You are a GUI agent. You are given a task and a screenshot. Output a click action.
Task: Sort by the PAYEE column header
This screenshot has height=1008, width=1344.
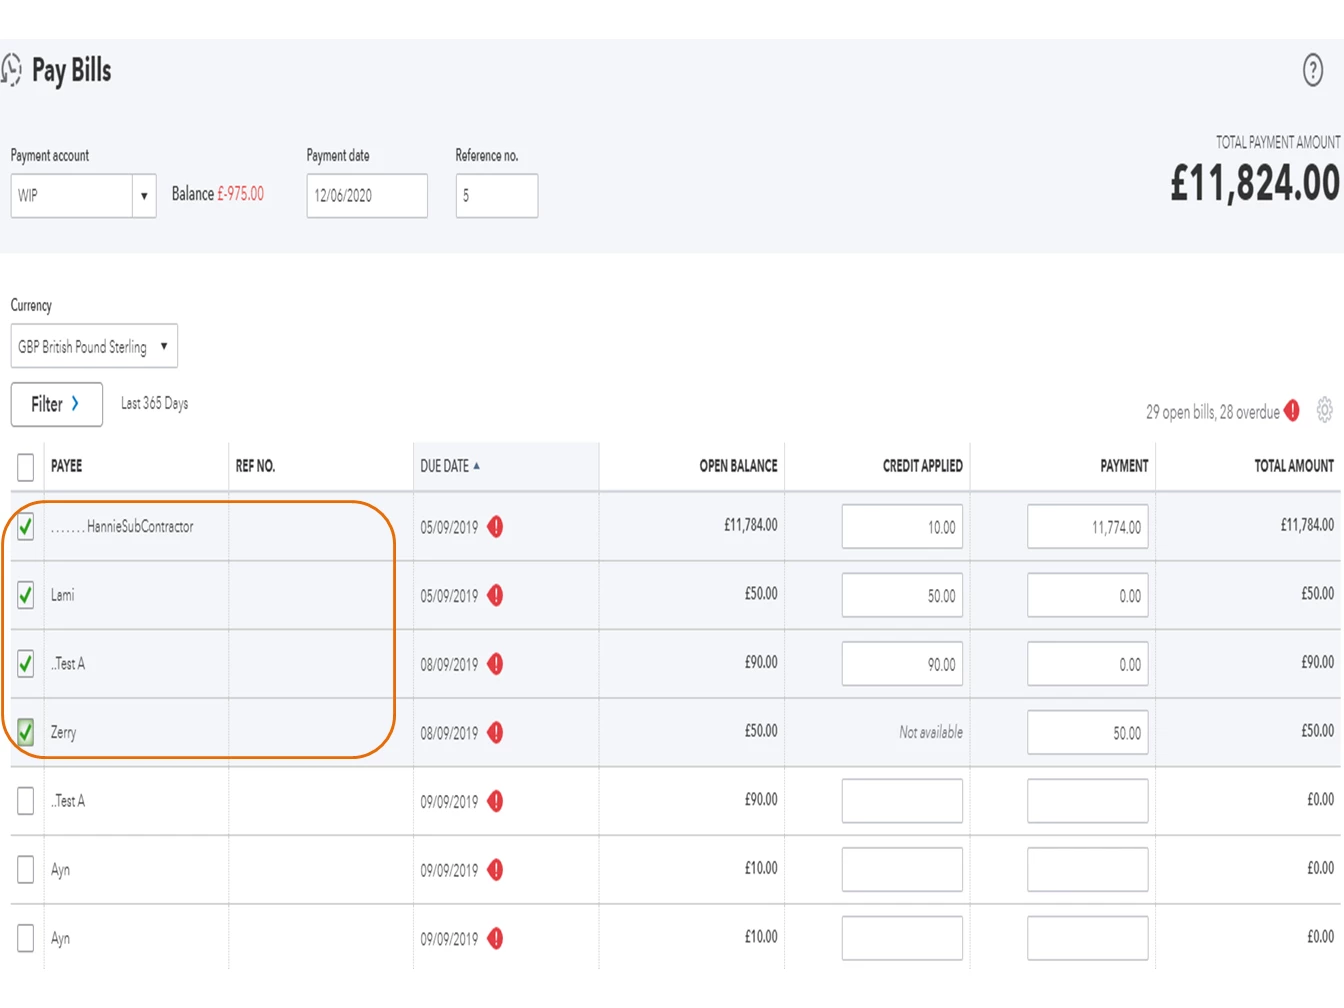(x=67, y=466)
